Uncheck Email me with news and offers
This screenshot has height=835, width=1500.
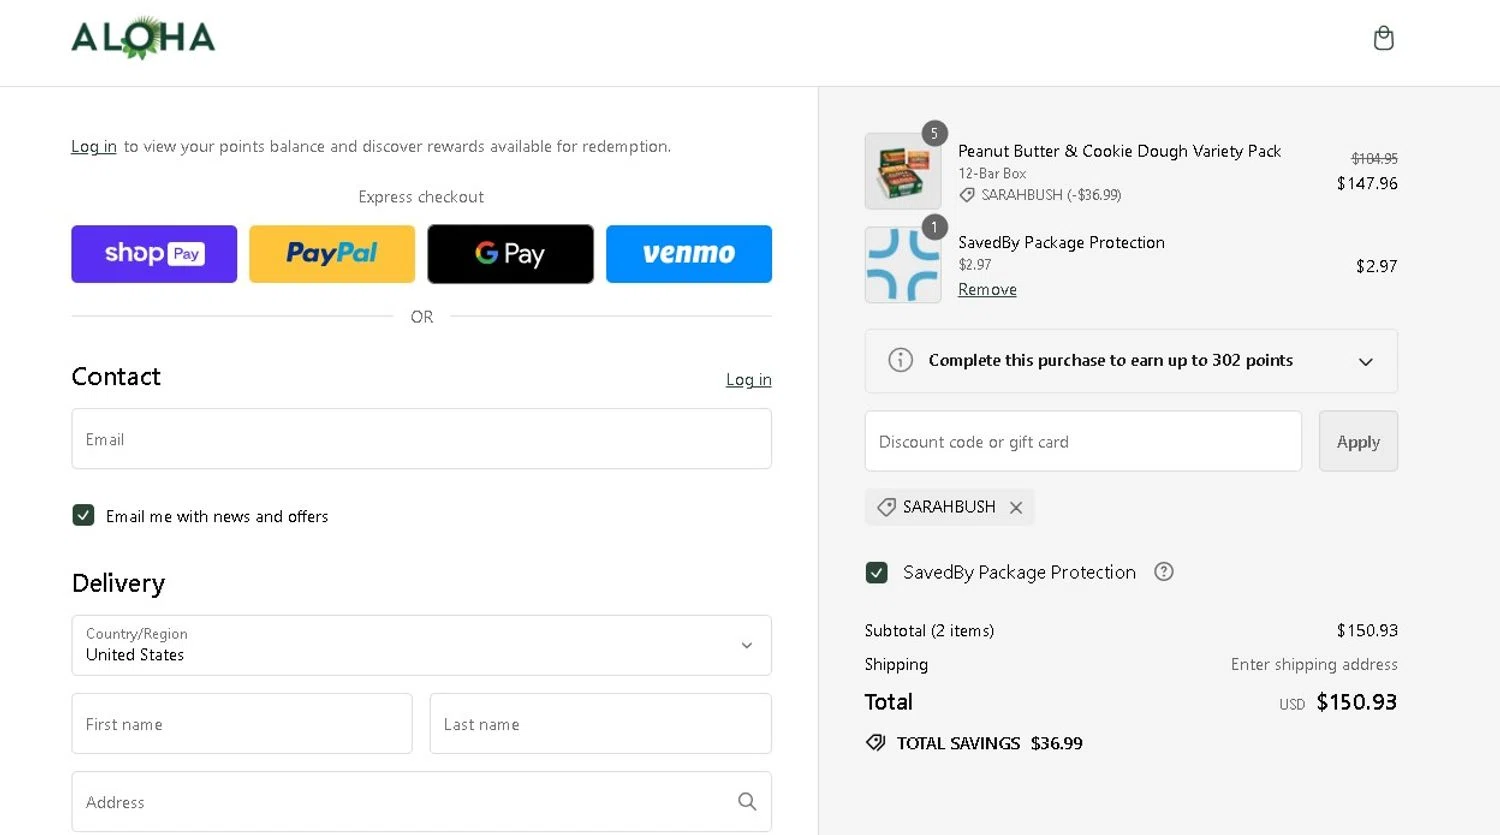[x=83, y=516]
